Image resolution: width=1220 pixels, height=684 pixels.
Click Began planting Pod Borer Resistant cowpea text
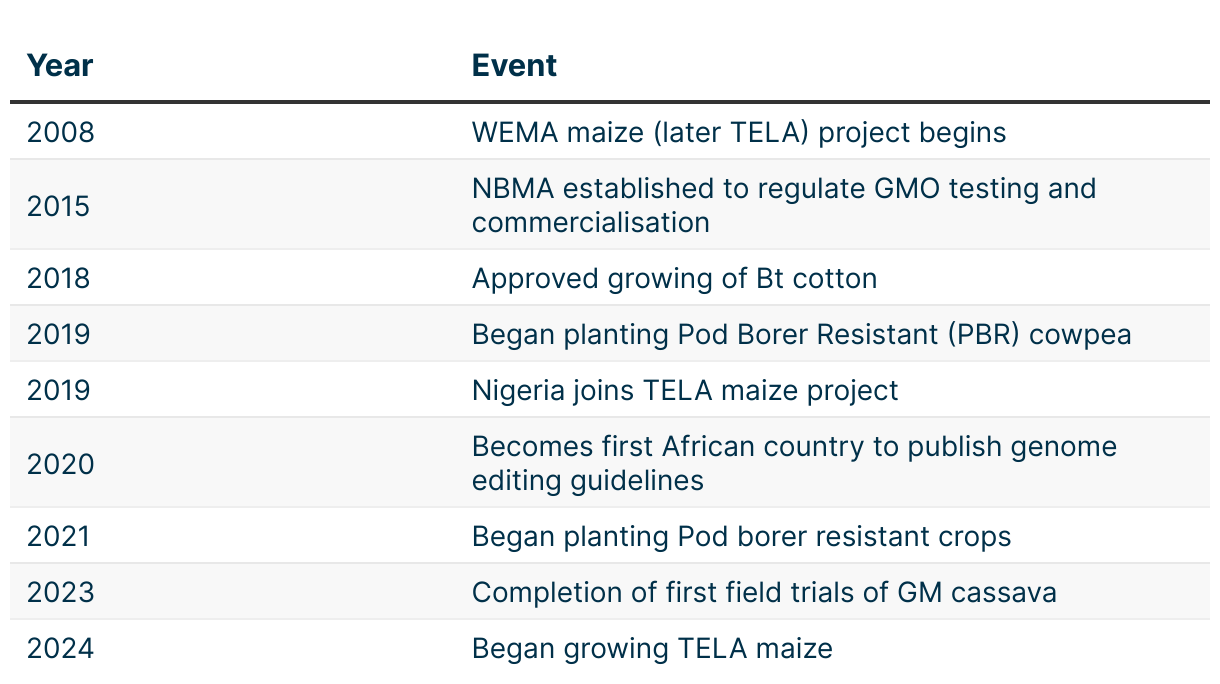[801, 334]
